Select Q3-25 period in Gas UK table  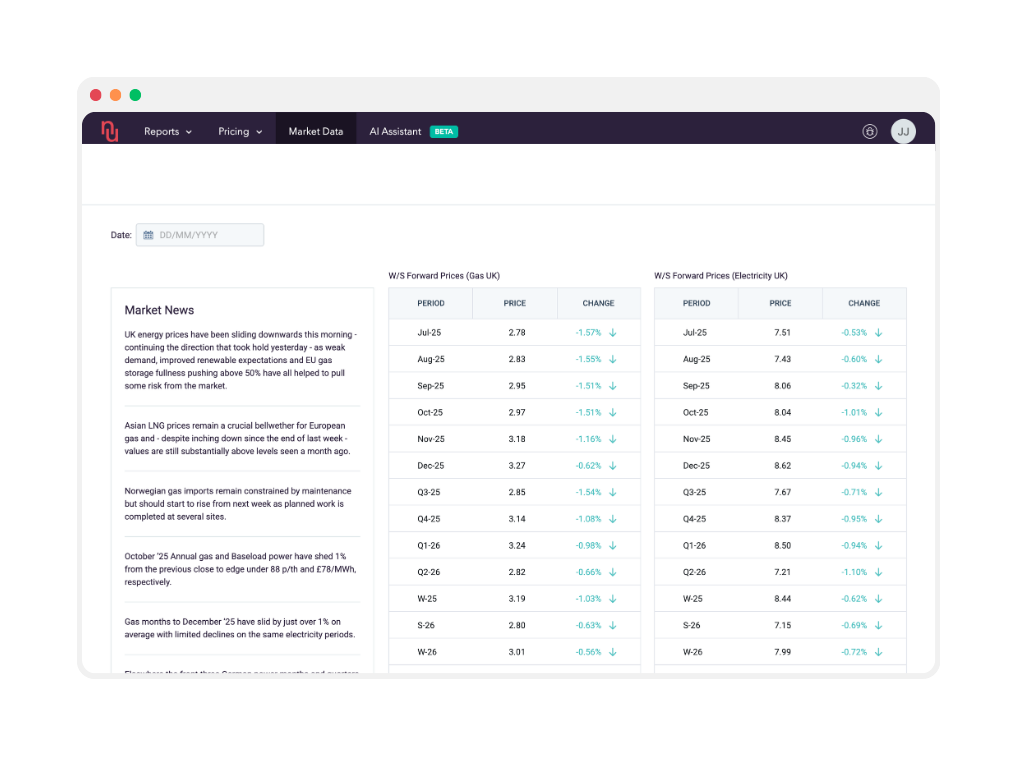click(x=429, y=492)
